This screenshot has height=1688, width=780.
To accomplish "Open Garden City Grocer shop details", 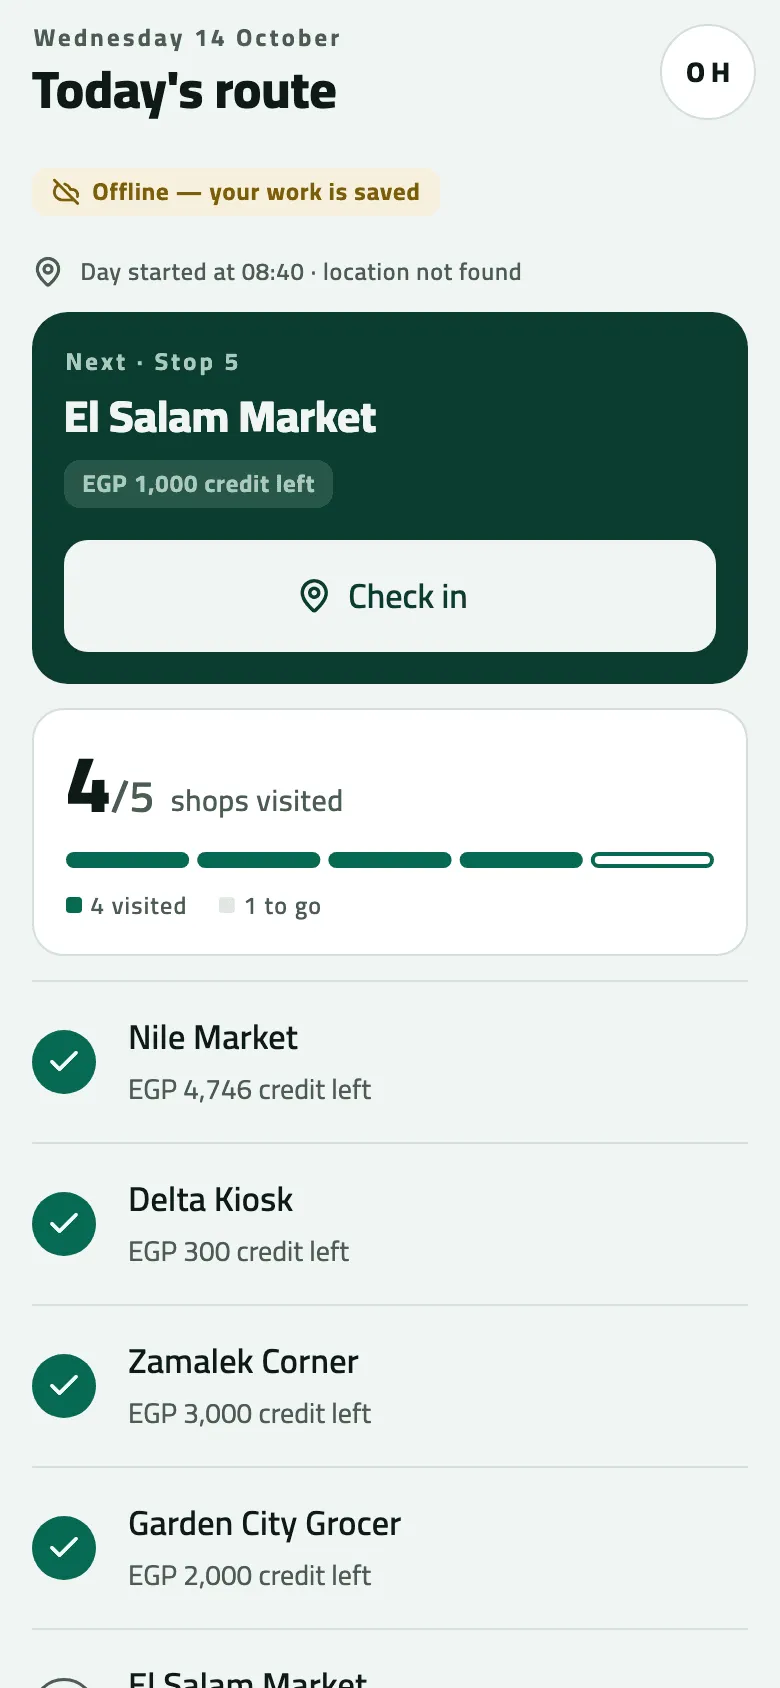I will click(390, 1548).
